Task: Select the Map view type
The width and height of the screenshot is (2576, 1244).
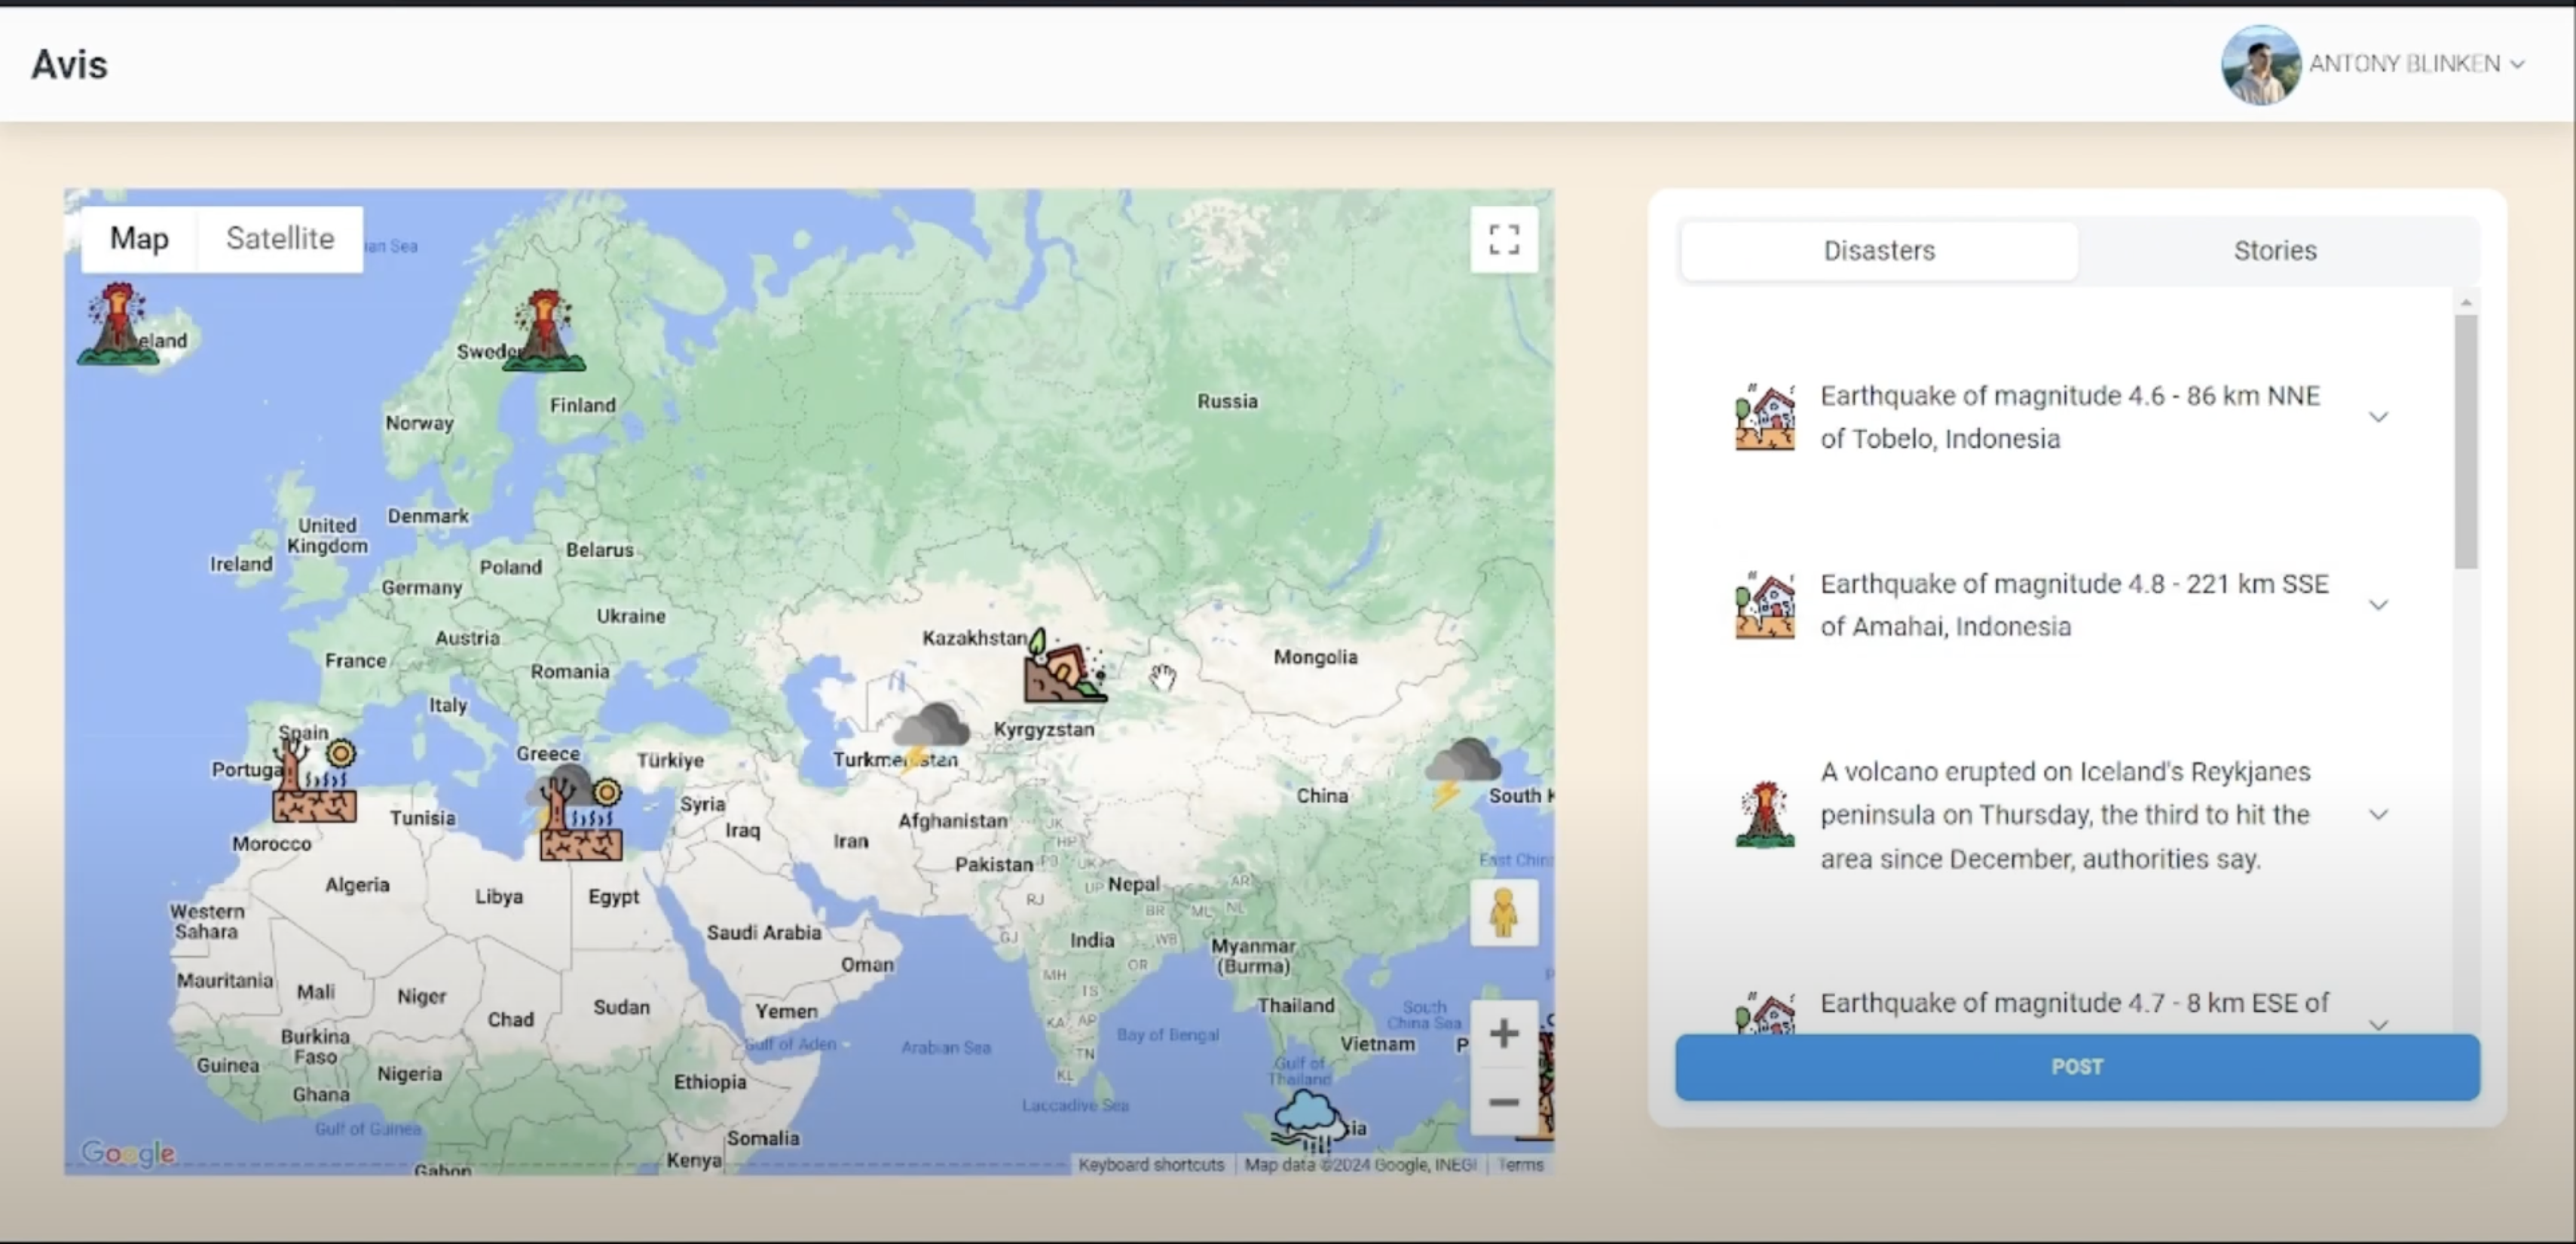Action: click(x=139, y=239)
